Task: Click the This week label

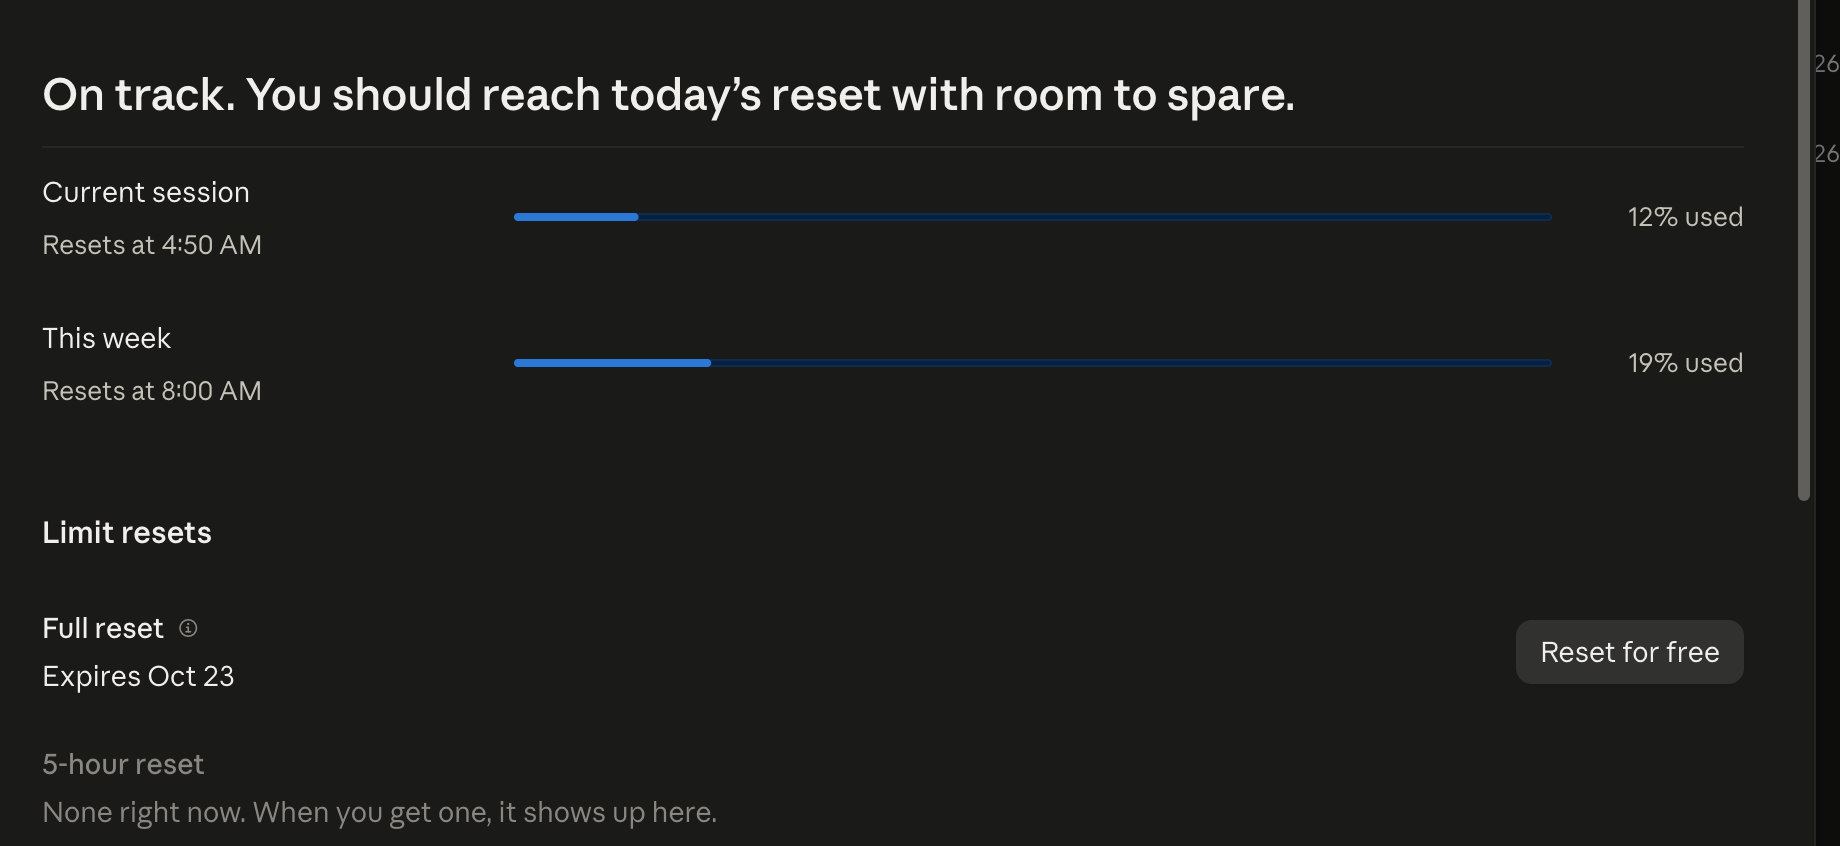Action: coord(107,338)
